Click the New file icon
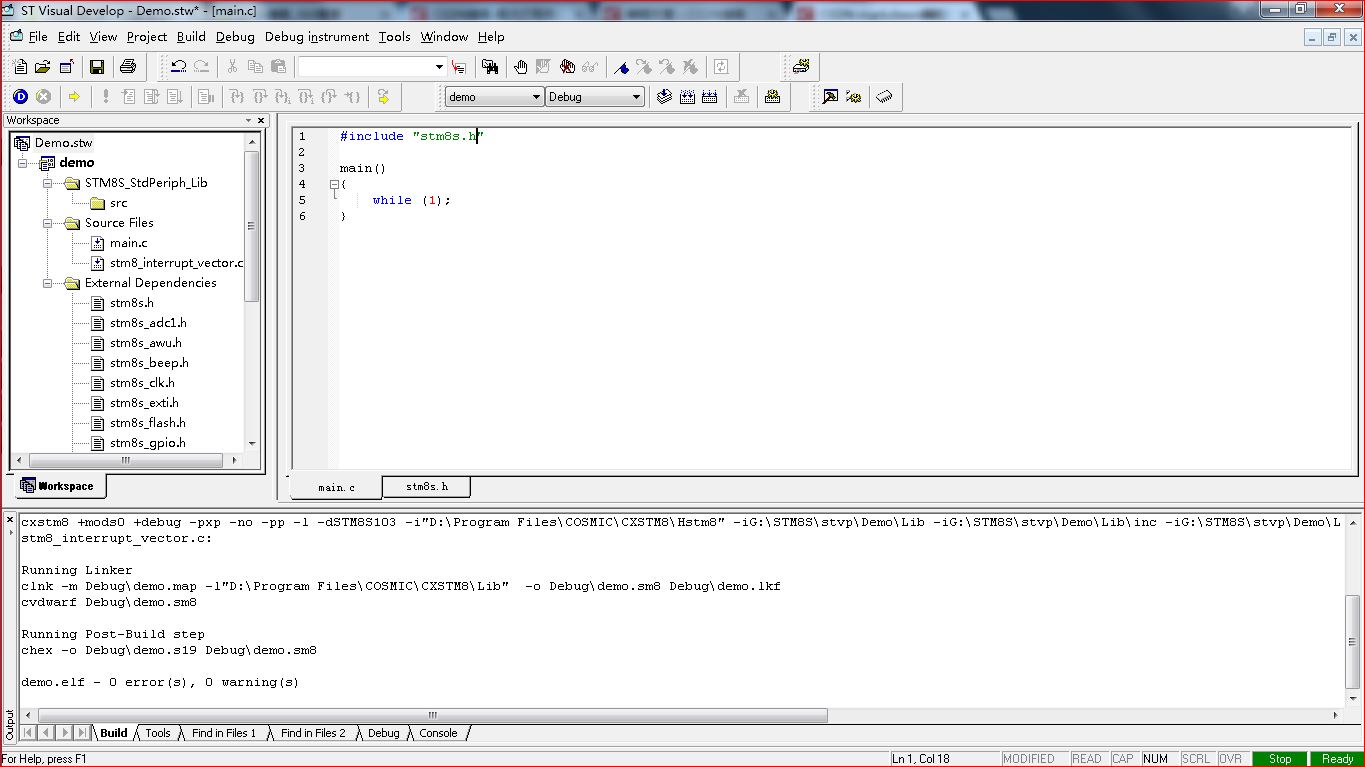1365x767 pixels. [x=20, y=67]
